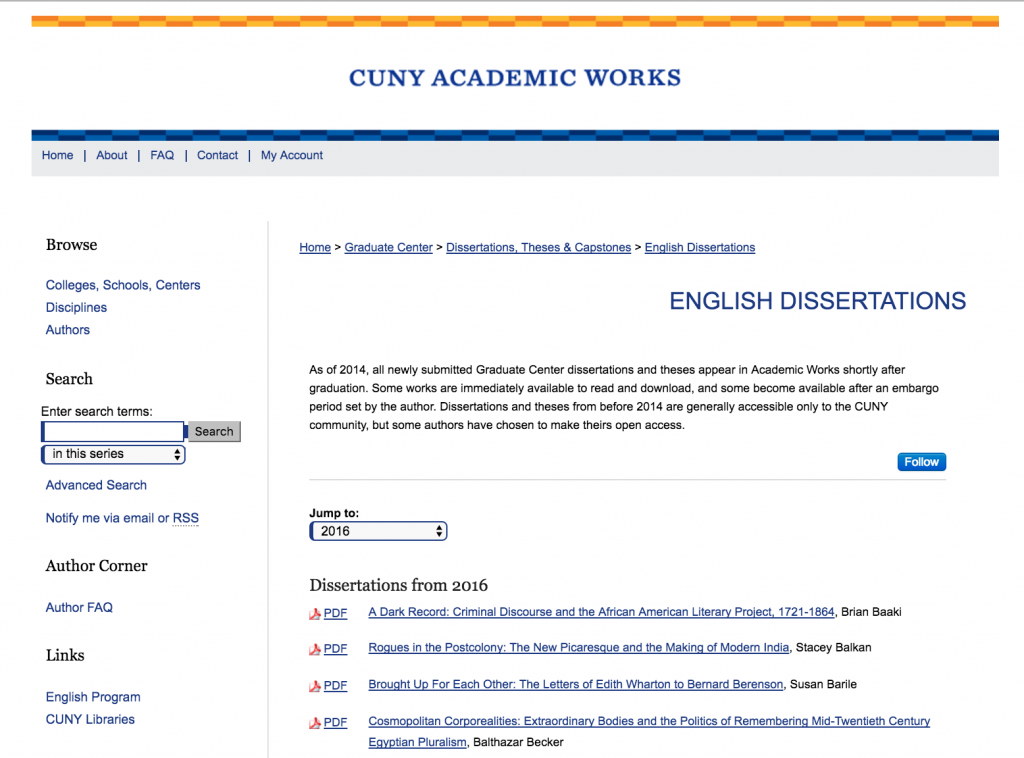Click the Dissertations from 2016 heading
The image size is (1024, 758).
pyautogui.click(x=398, y=585)
